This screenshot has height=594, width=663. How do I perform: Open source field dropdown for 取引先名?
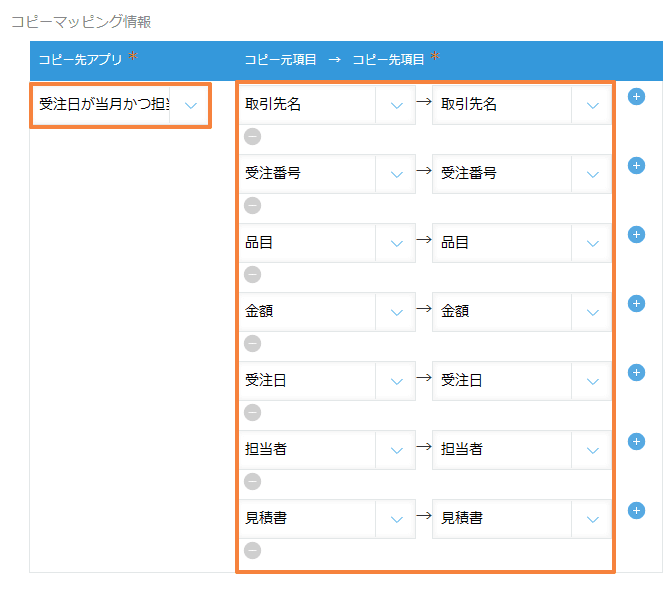point(327,105)
